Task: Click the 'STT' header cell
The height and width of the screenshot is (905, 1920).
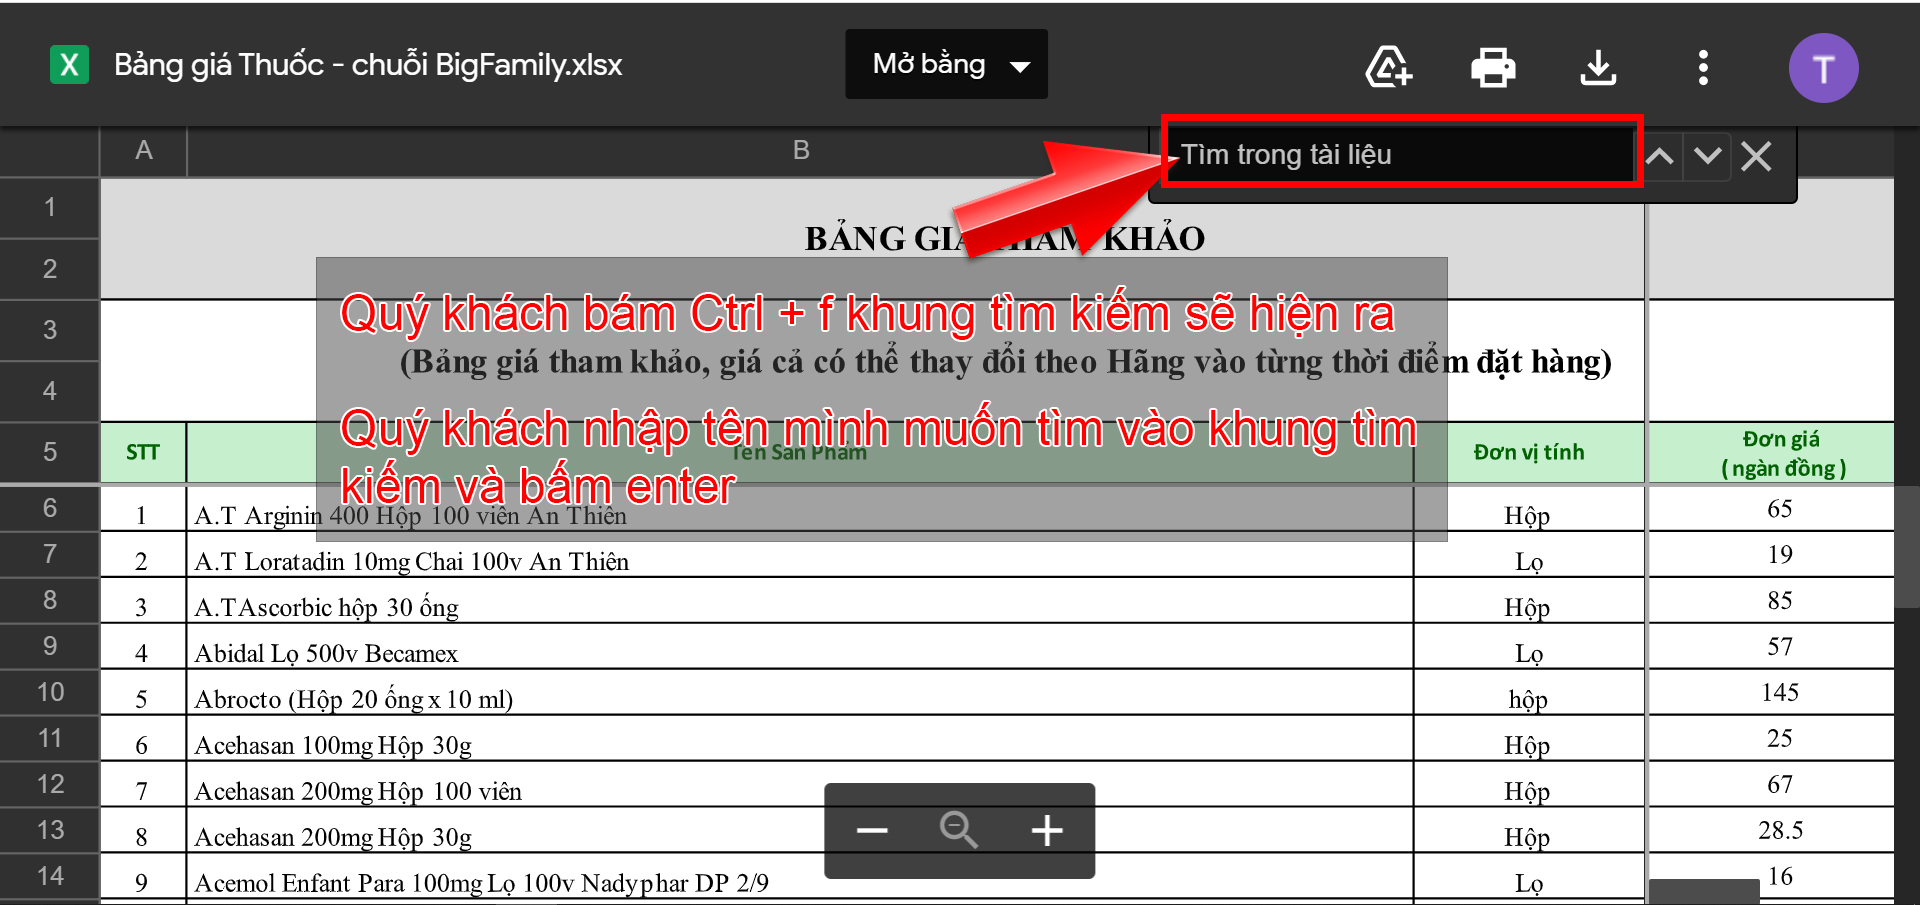Action: 143,452
